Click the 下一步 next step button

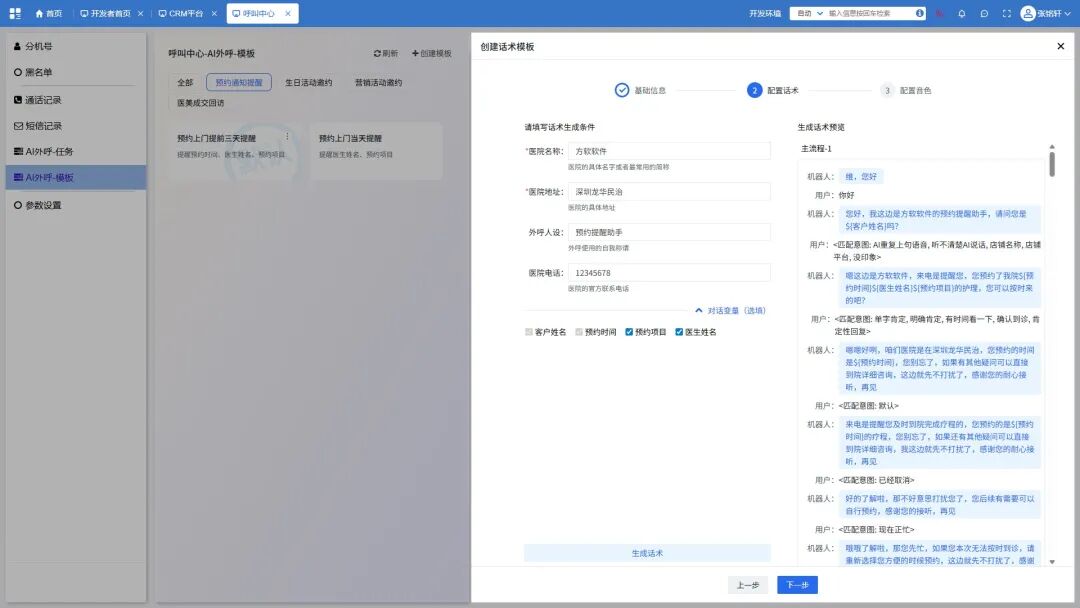pos(797,584)
